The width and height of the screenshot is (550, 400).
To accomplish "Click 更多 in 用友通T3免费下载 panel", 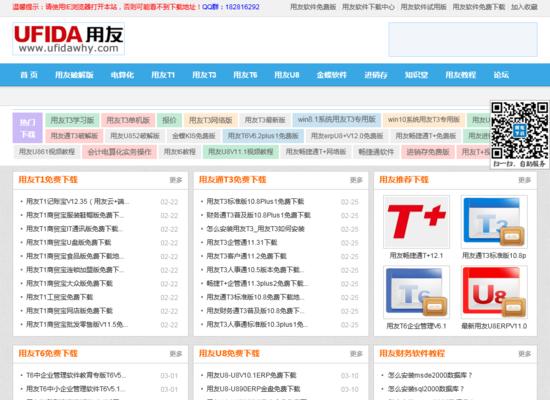I will (x=356, y=180).
